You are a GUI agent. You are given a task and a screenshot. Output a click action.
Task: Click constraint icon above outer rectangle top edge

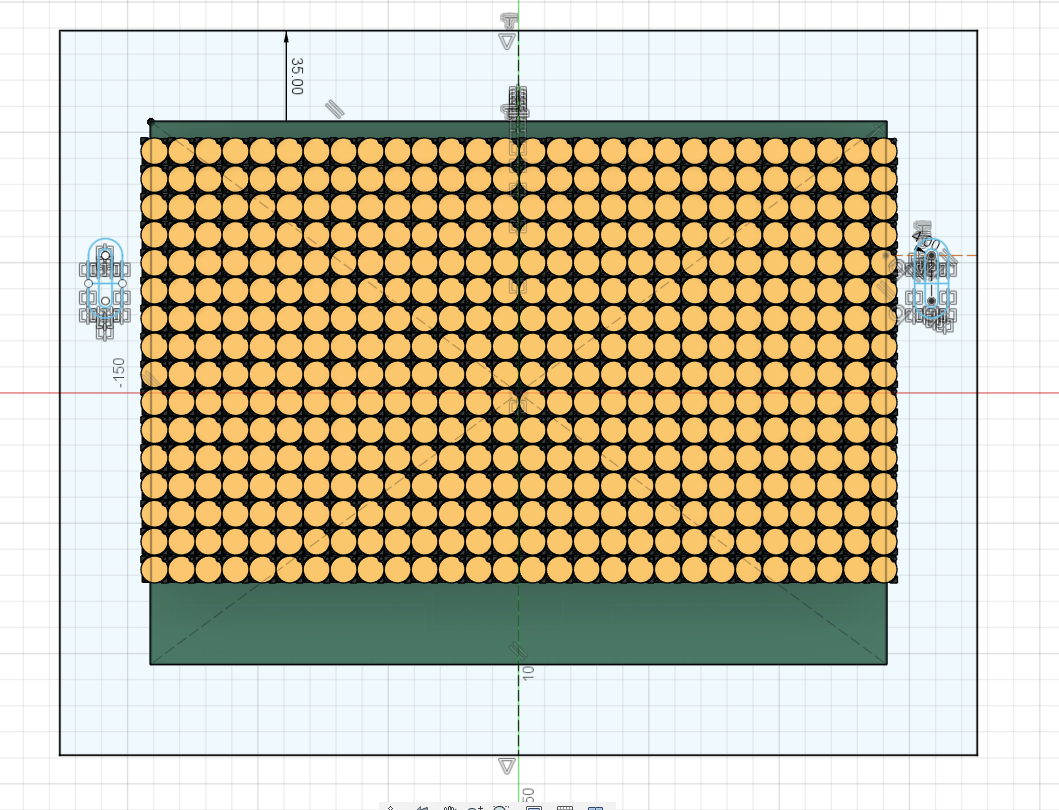pyautogui.click(x=509, y=21)
